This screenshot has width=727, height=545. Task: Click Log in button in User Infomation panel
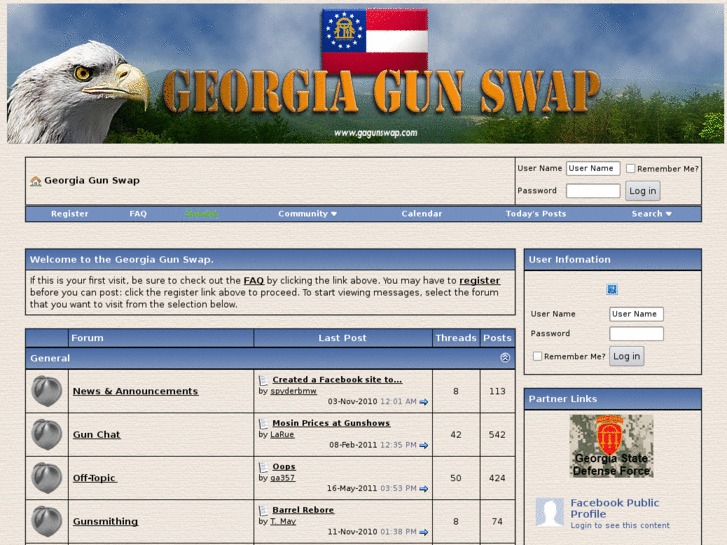pyautogui.click(x=626, y=356)
